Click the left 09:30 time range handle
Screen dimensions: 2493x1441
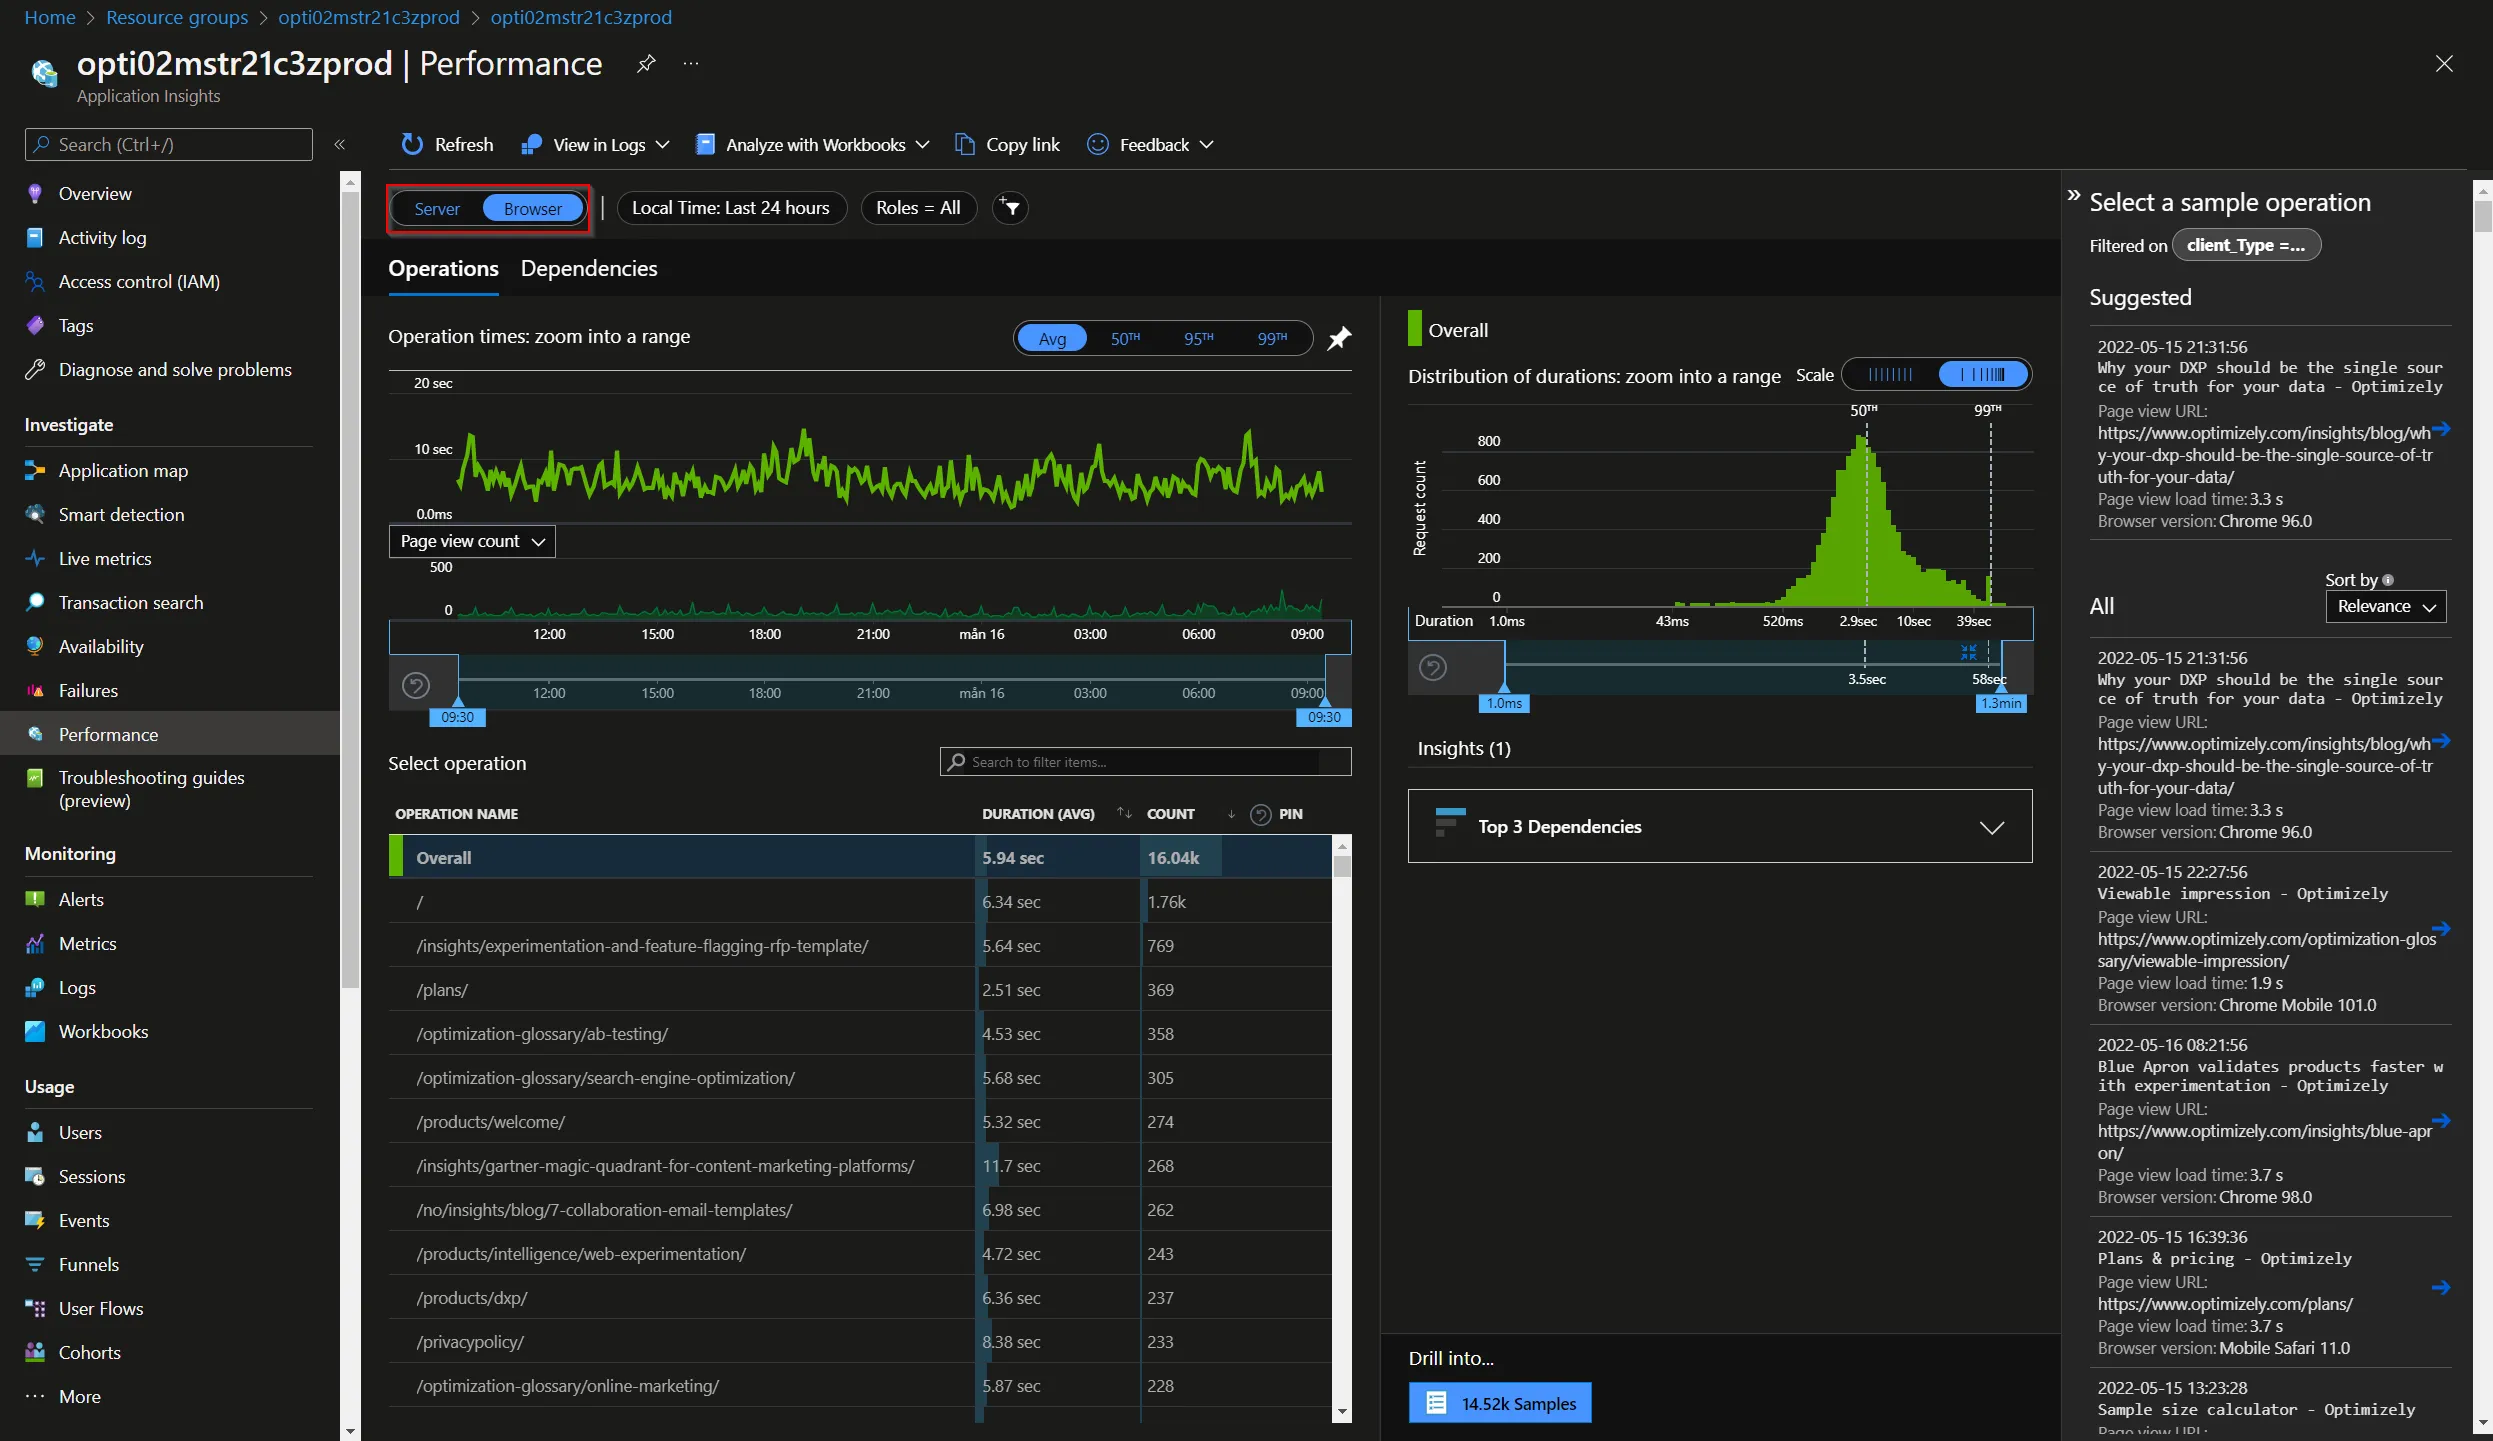click(457, 716)
